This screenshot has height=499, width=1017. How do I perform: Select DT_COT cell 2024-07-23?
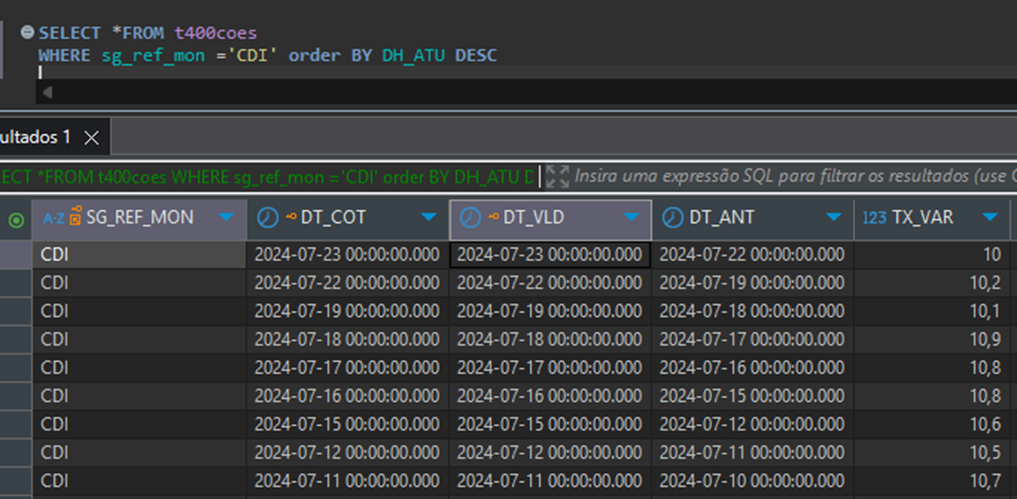pos(348,255)
